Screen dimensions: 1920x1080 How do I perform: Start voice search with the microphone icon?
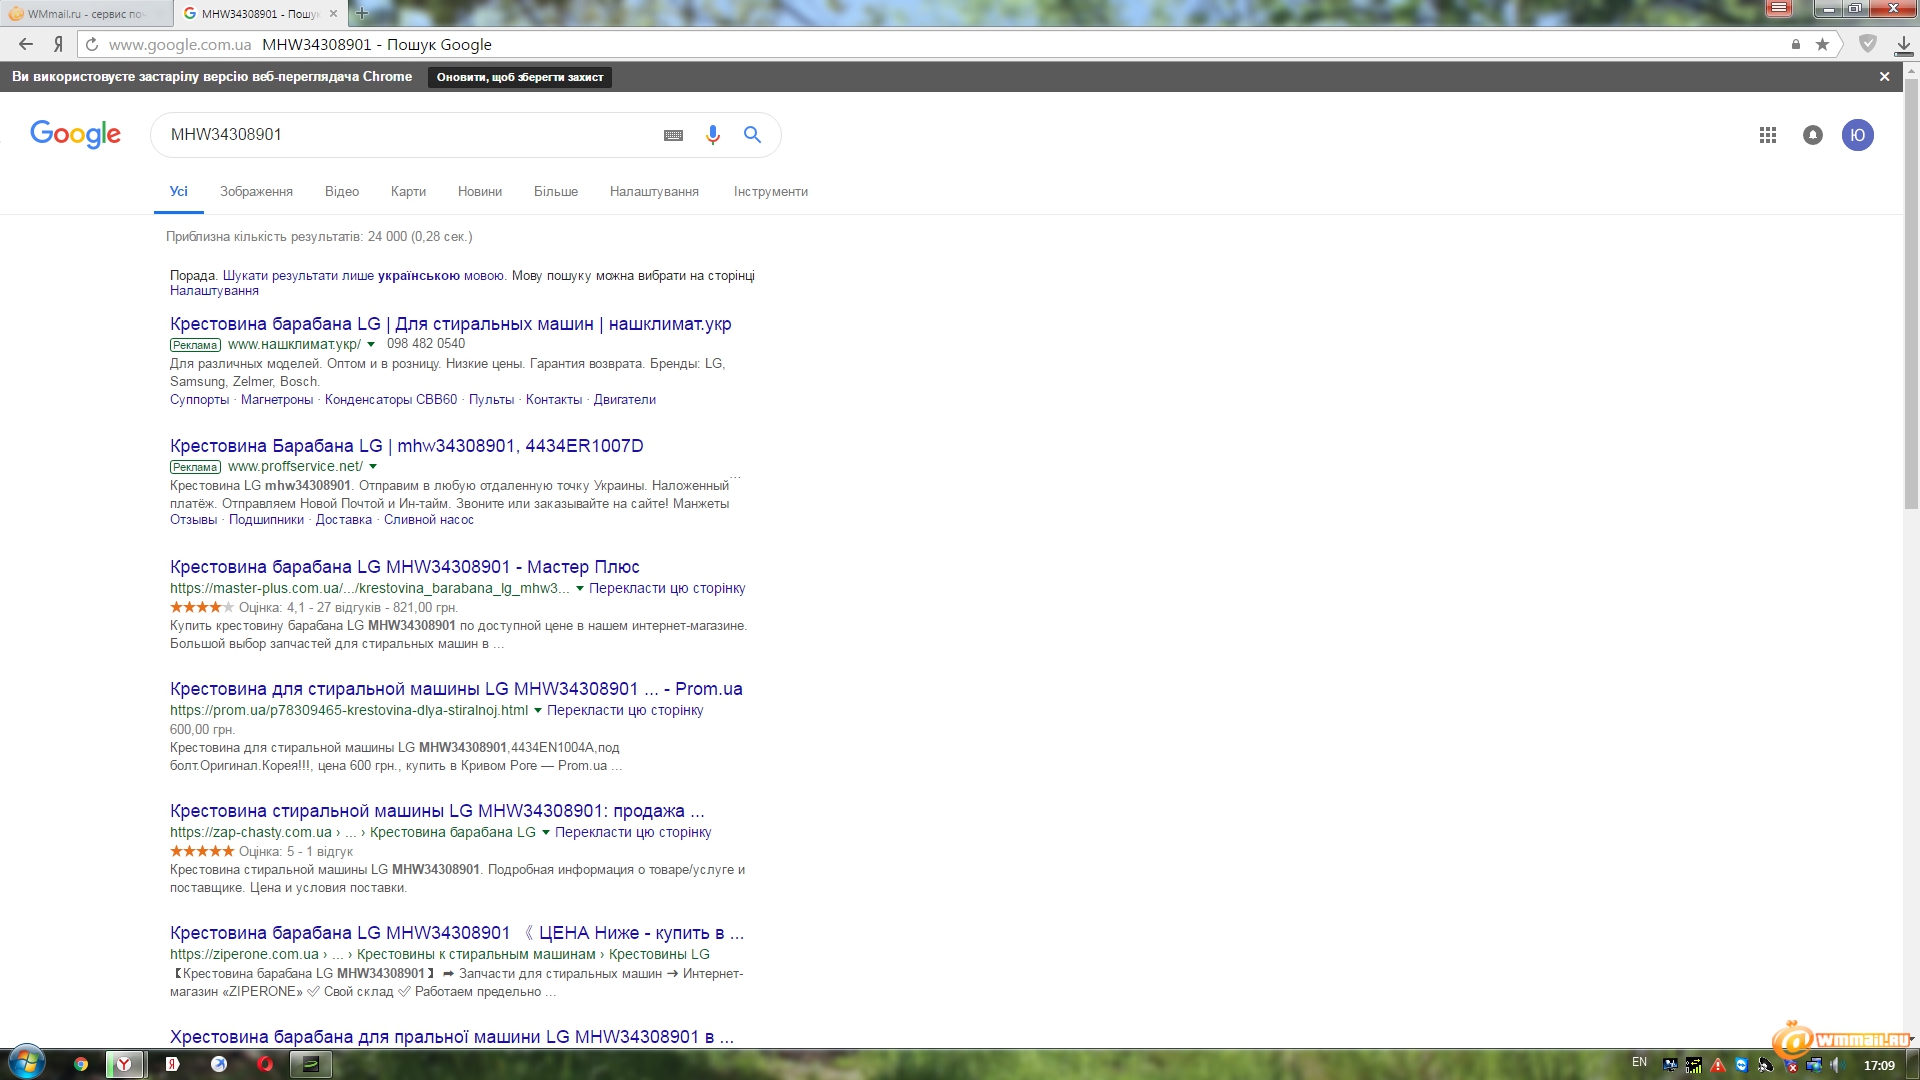click(x=712, y=135)
